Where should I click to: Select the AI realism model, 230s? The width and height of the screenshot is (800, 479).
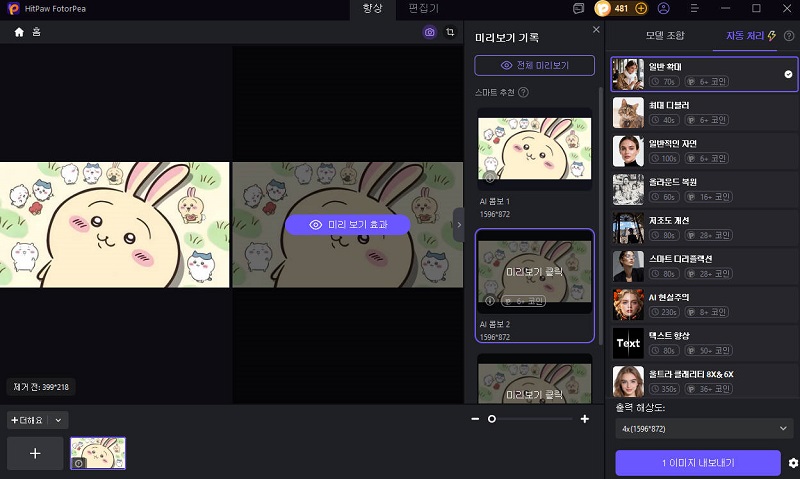tap(704, 305)
